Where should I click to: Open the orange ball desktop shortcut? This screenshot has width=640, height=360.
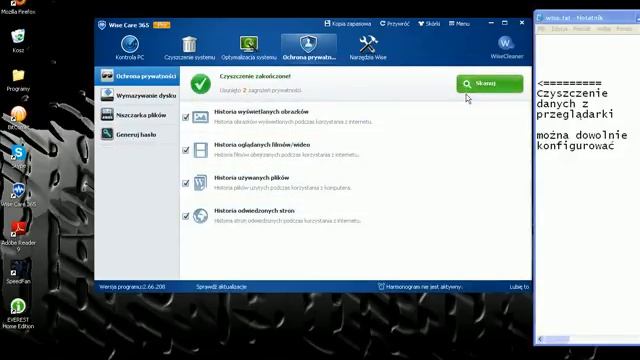click(18, 118)
